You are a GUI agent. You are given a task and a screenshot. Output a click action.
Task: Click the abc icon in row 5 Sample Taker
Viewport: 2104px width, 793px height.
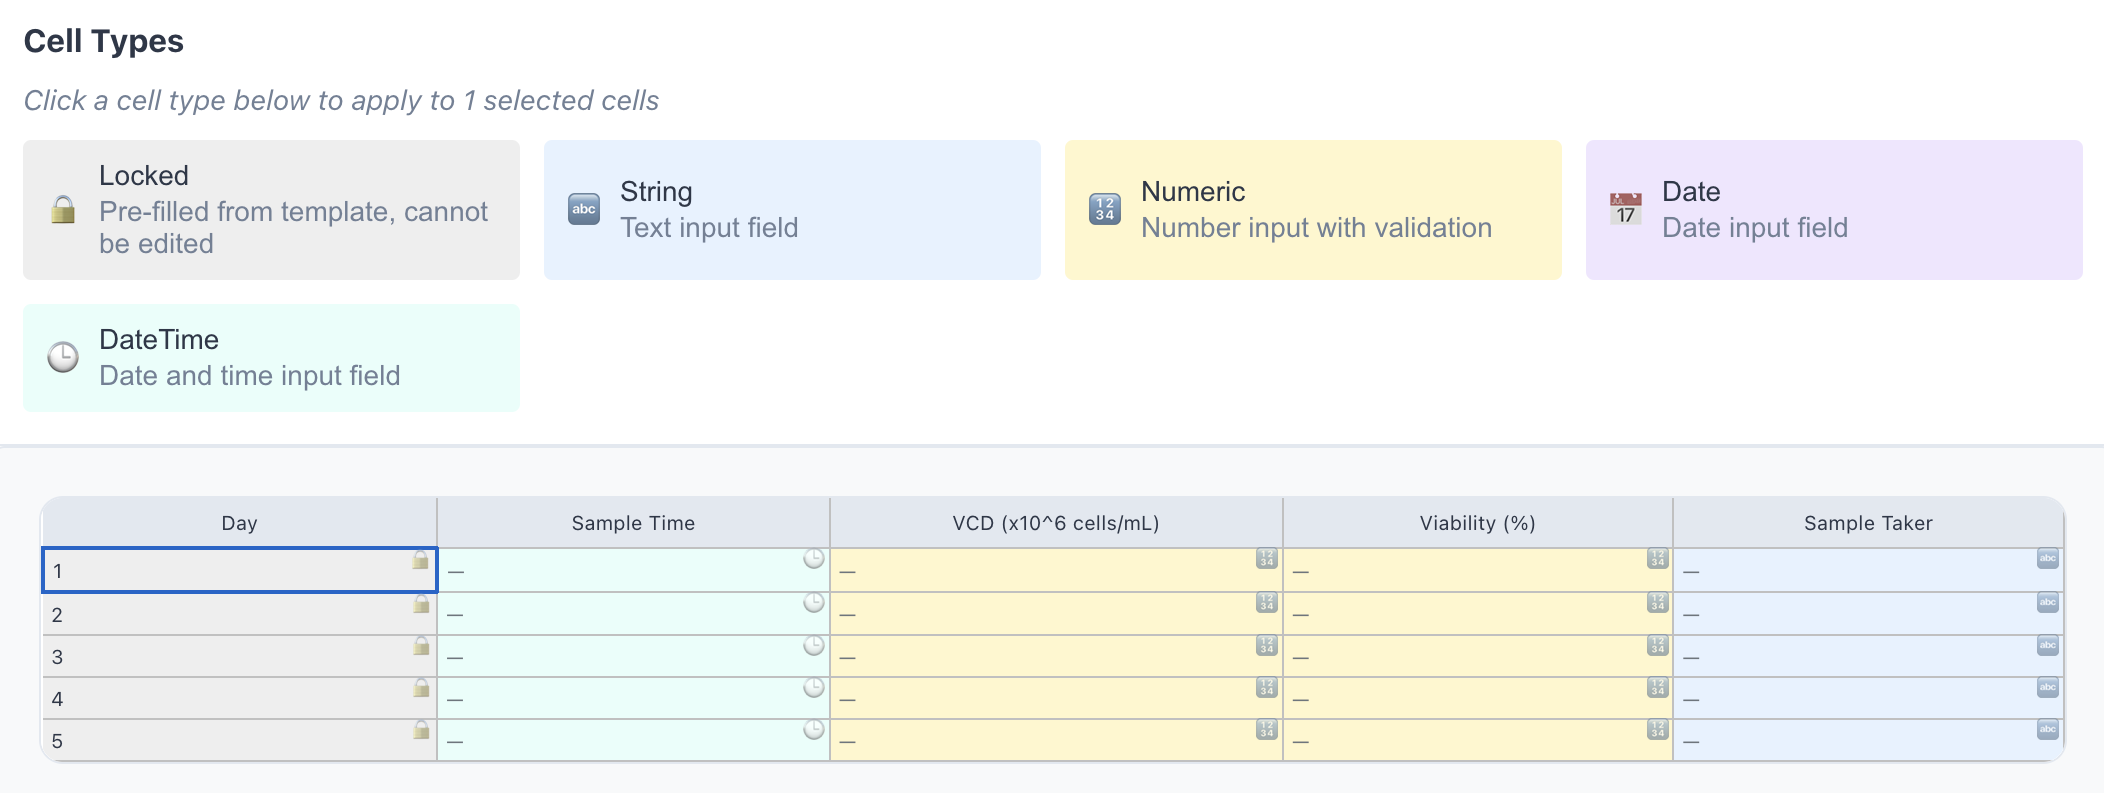pyautogui.click(x=2048, y=730)
